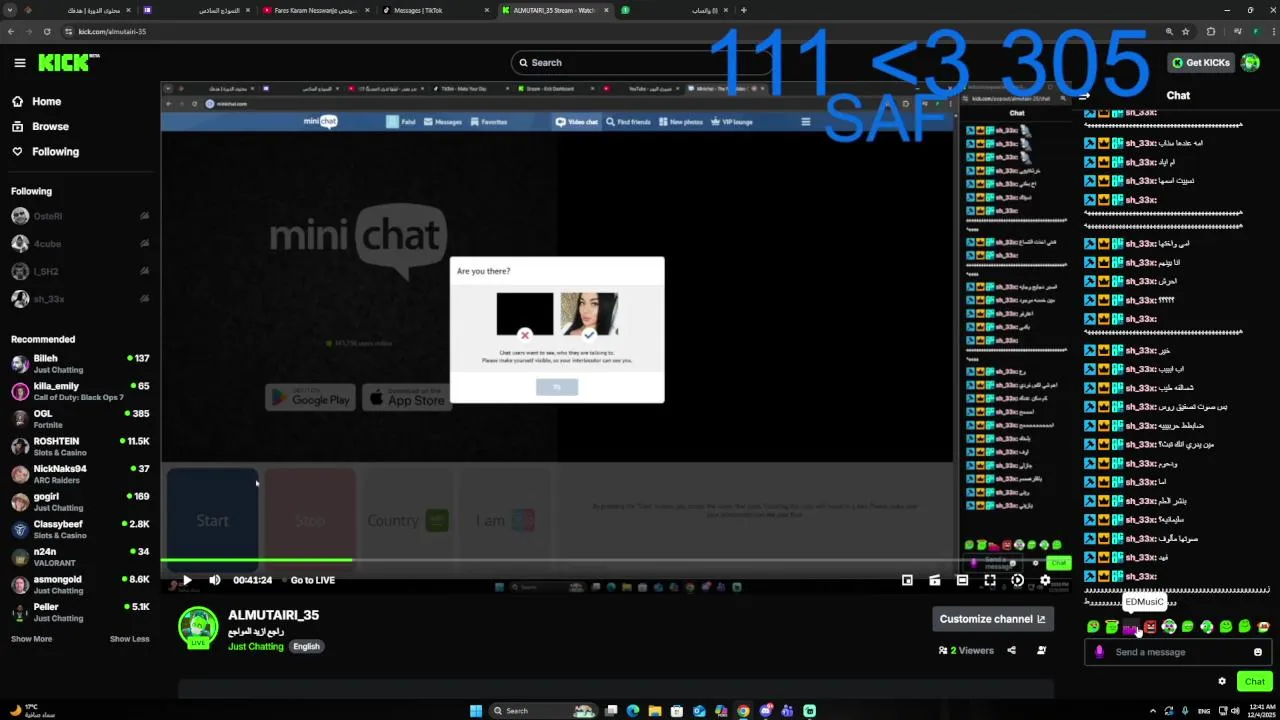Click the 2 Viewers count

(x=966, y=650)
